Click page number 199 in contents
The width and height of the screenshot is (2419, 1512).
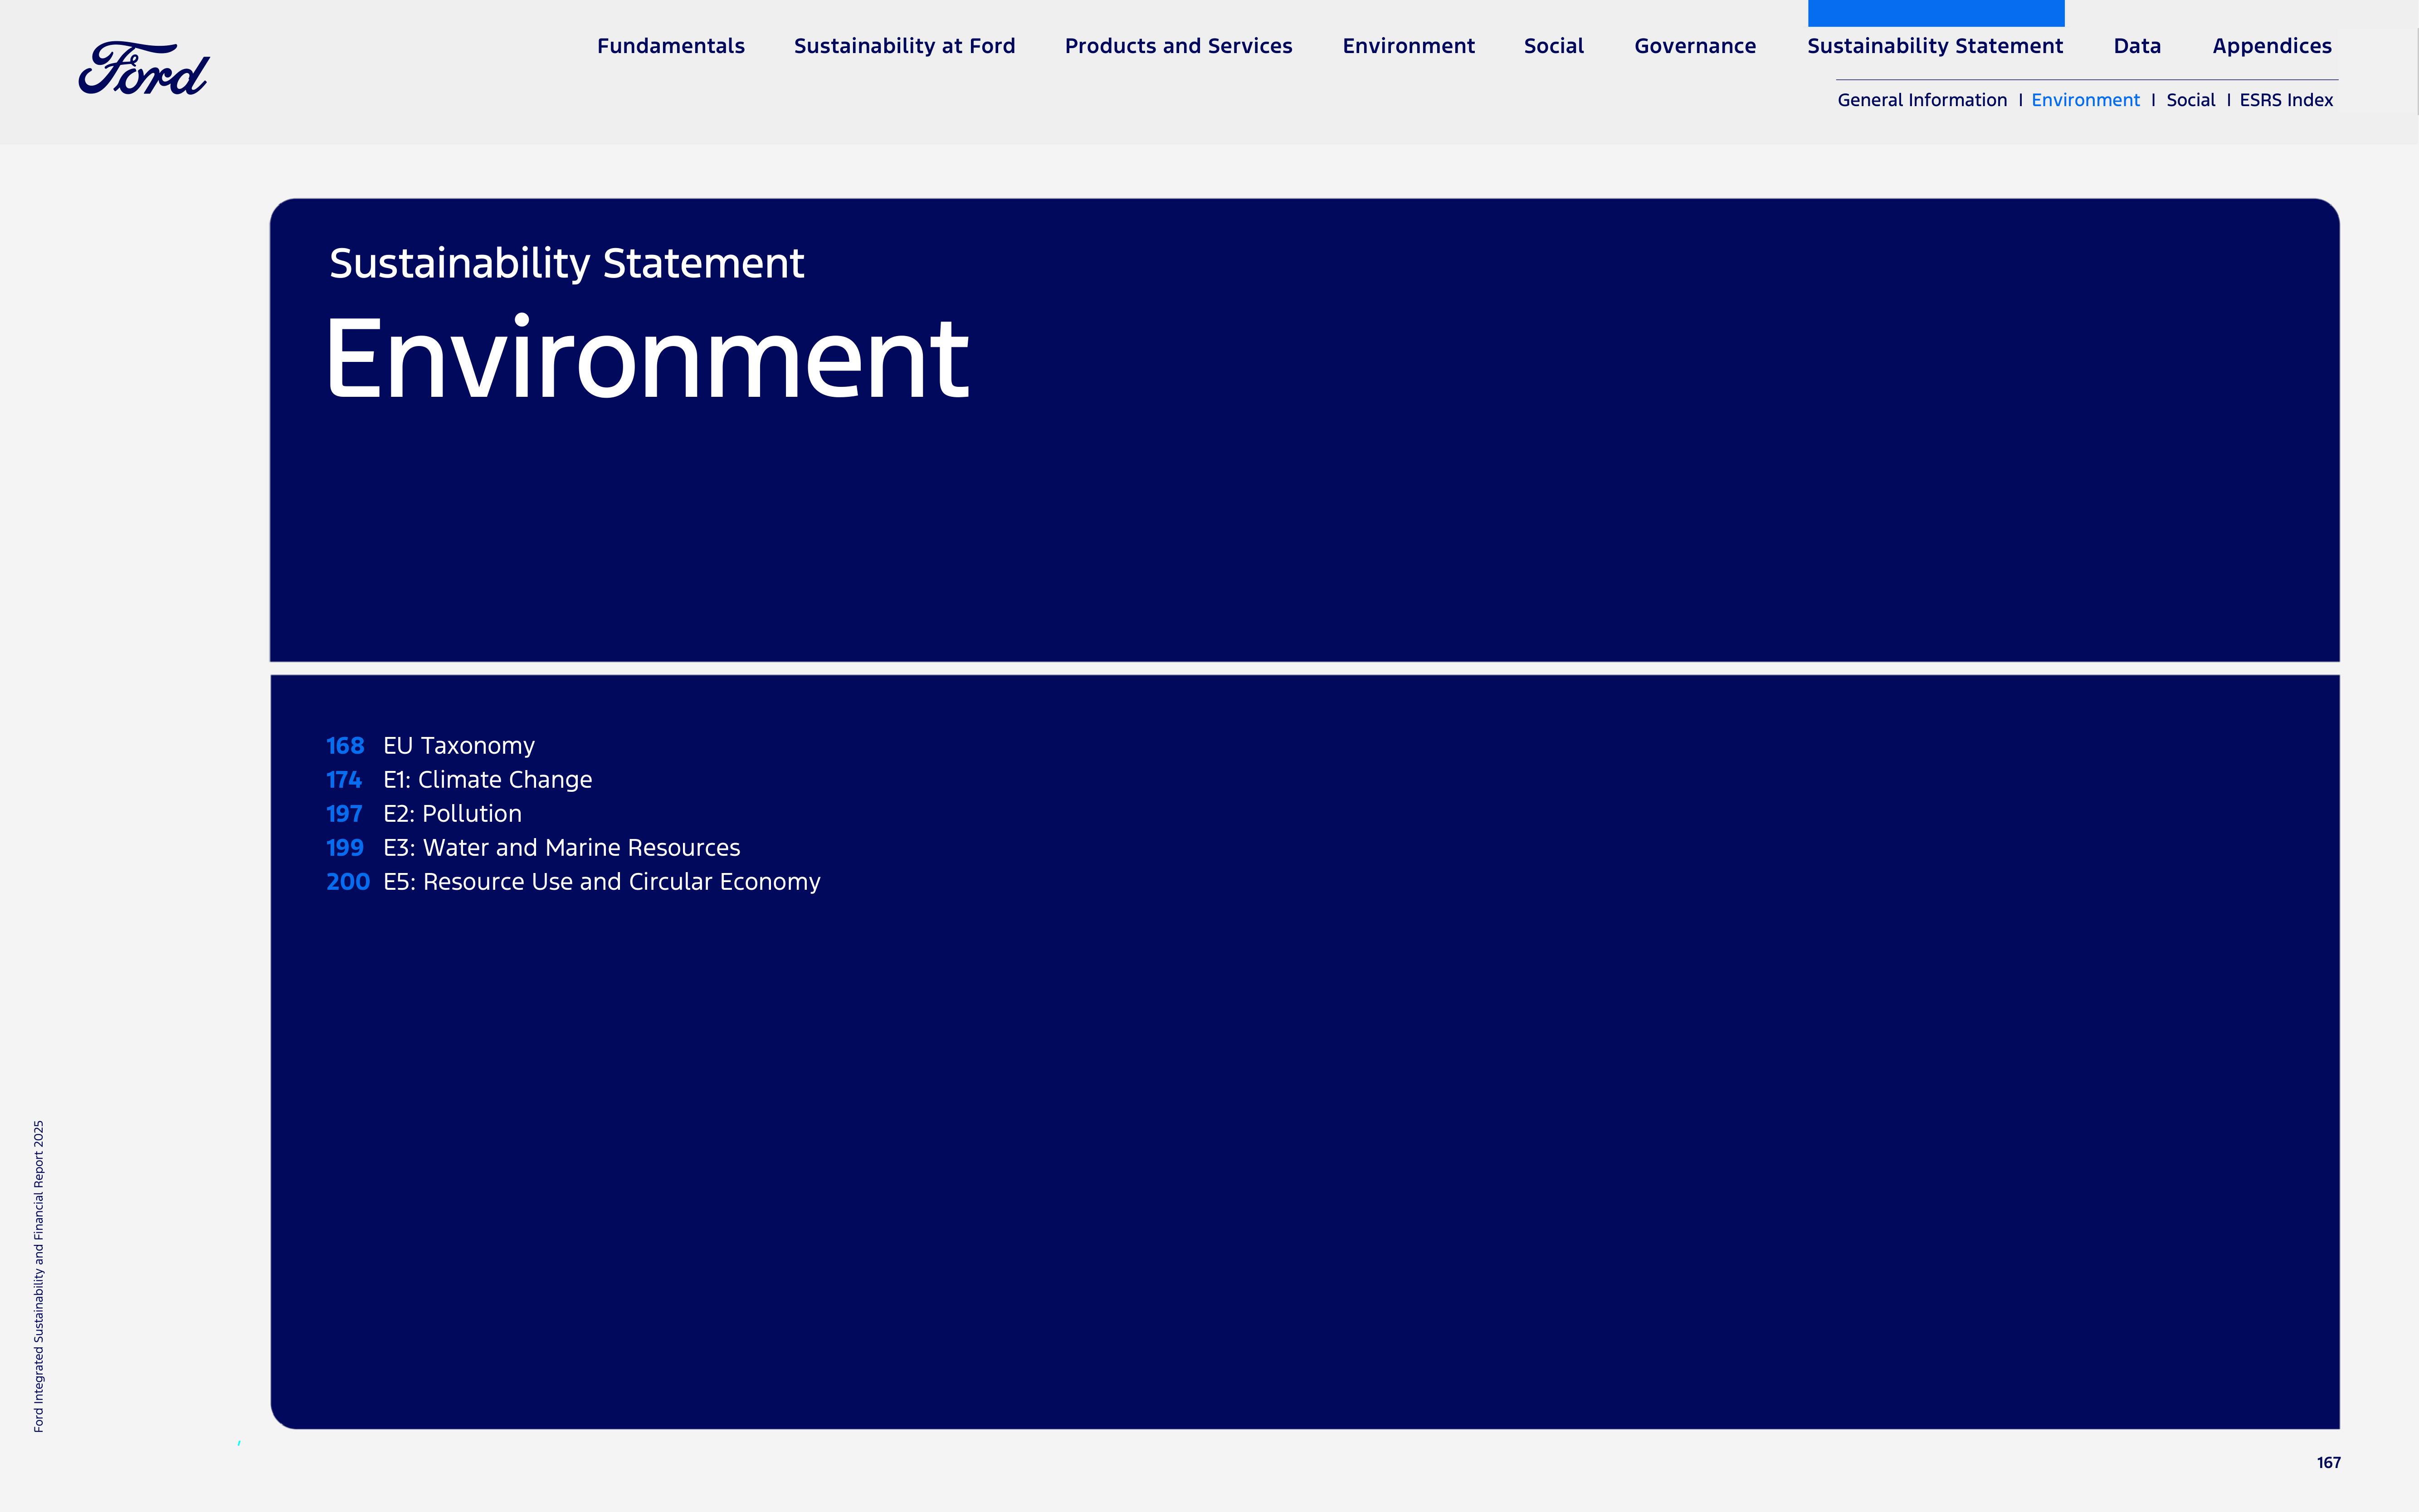coord(345,848)
